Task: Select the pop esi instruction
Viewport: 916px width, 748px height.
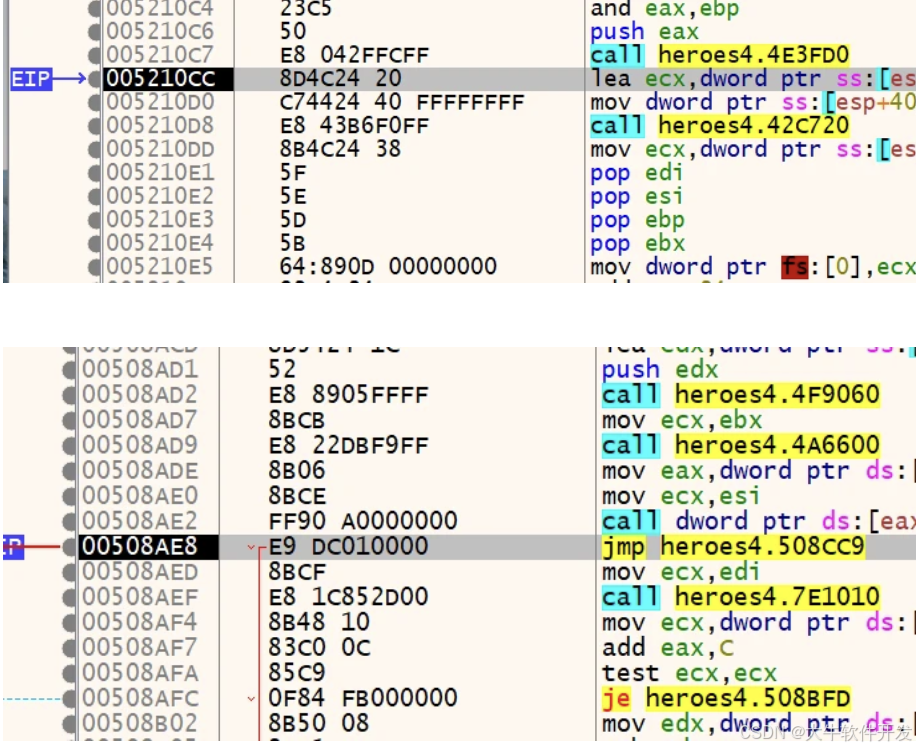Action: 636,196
